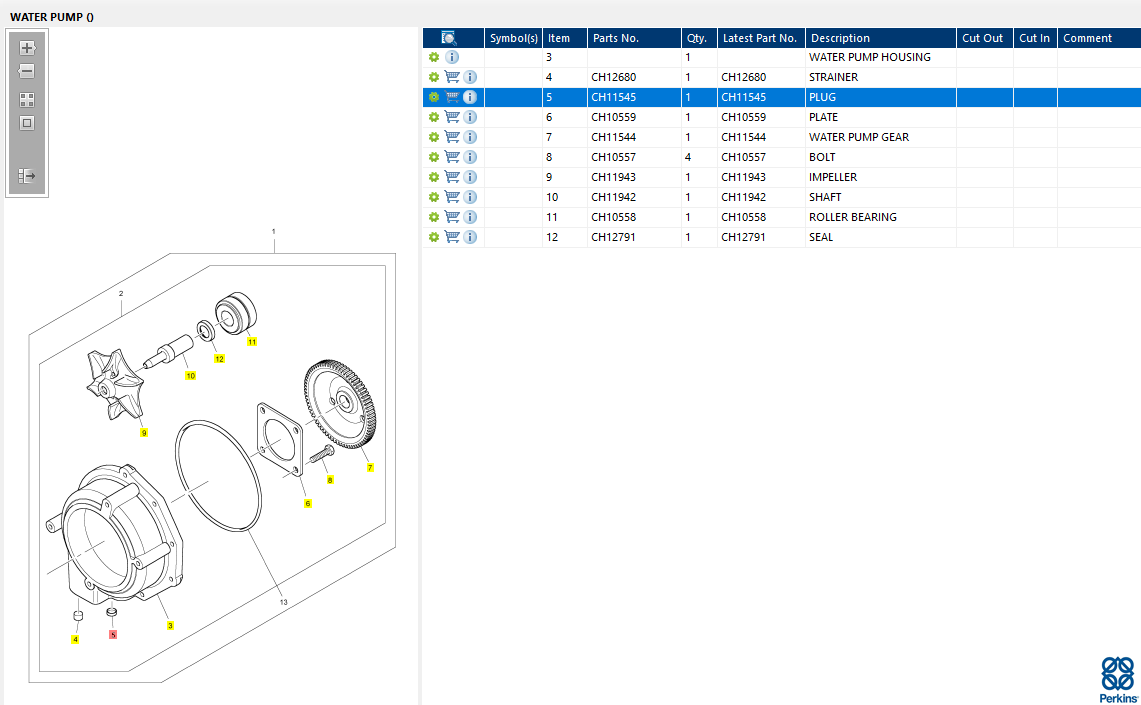Click the four-squares grid view icon
Image resolution: width=1141 pixels, height=705 pixels.
(27, 100)
